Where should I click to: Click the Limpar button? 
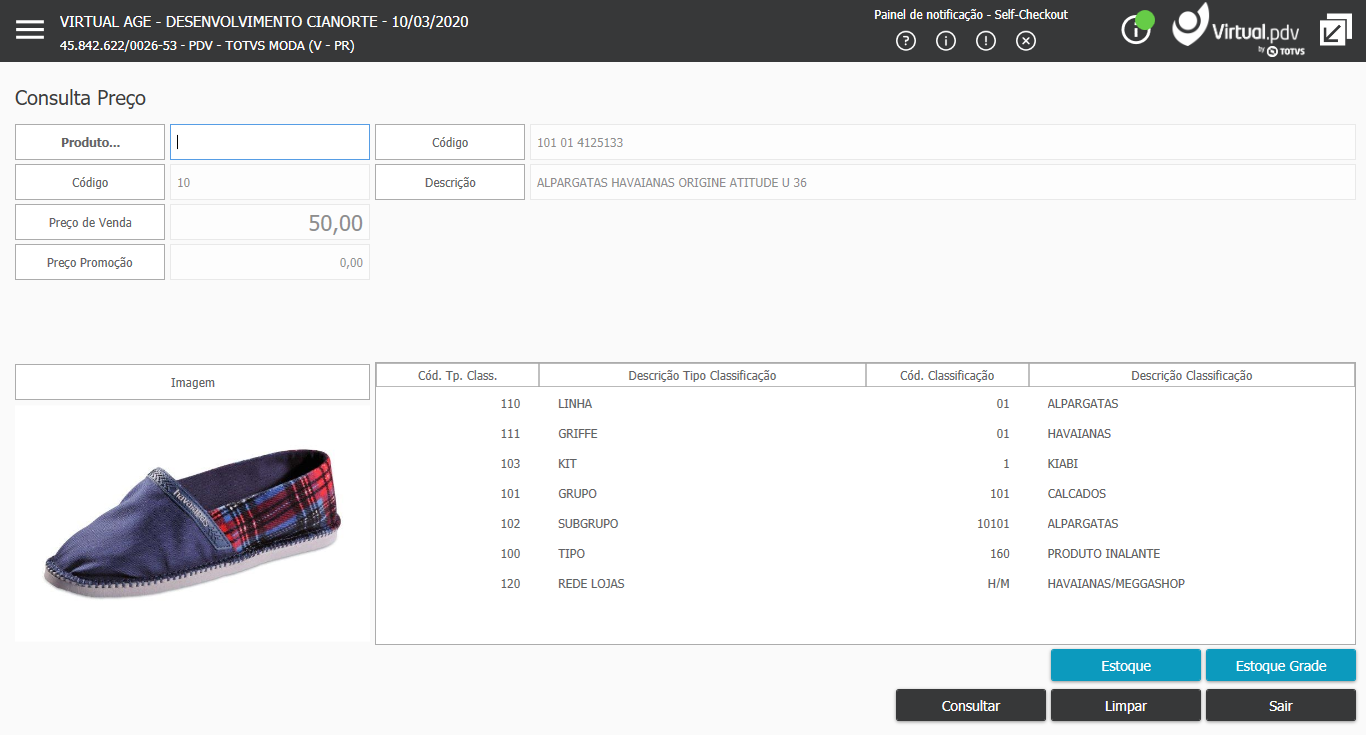point(1126,706)
